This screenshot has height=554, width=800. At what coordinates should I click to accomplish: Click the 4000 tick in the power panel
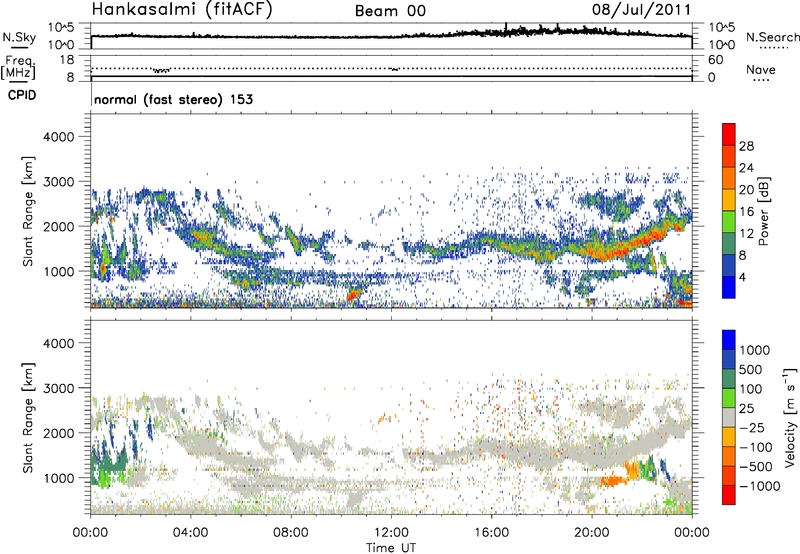point(59,137)
